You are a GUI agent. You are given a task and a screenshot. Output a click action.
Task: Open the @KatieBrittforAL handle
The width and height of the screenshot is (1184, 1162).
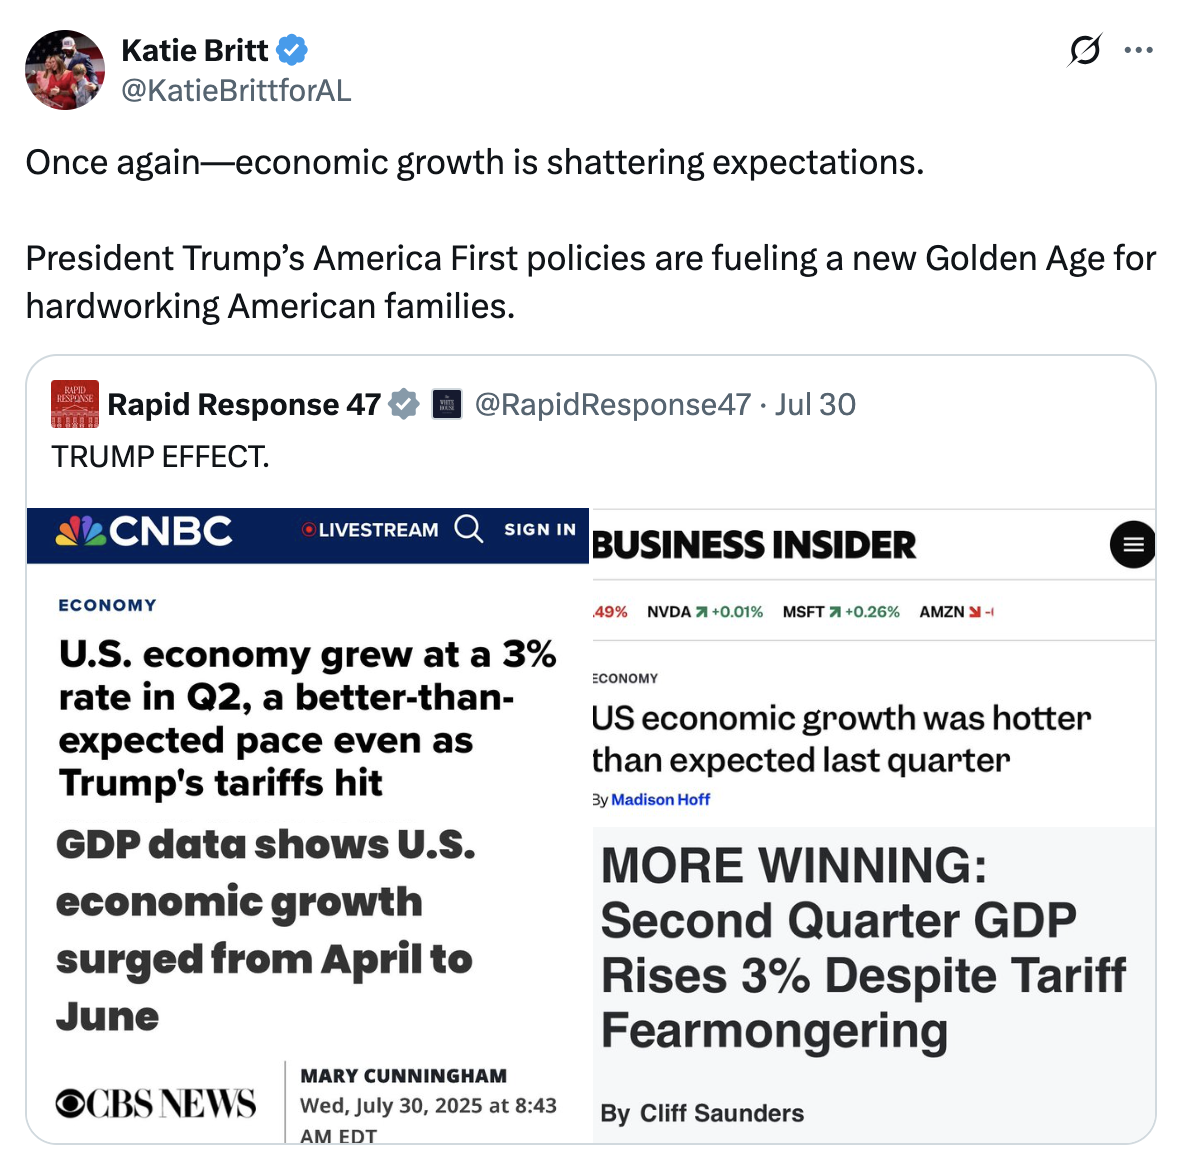click(x=236, y=91)
